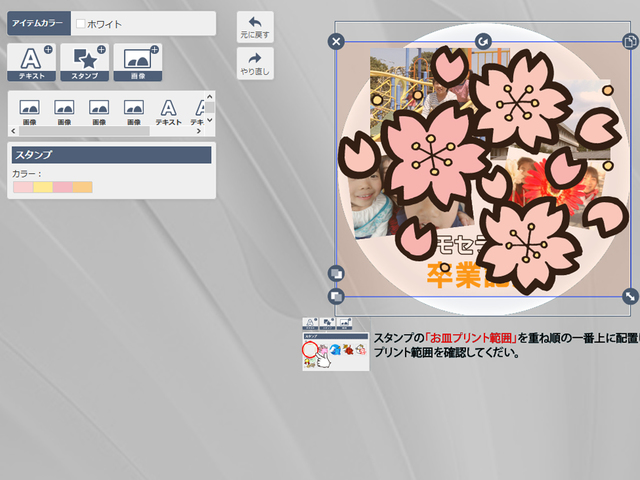Click the layer list's up arrow

click(209, 97)
